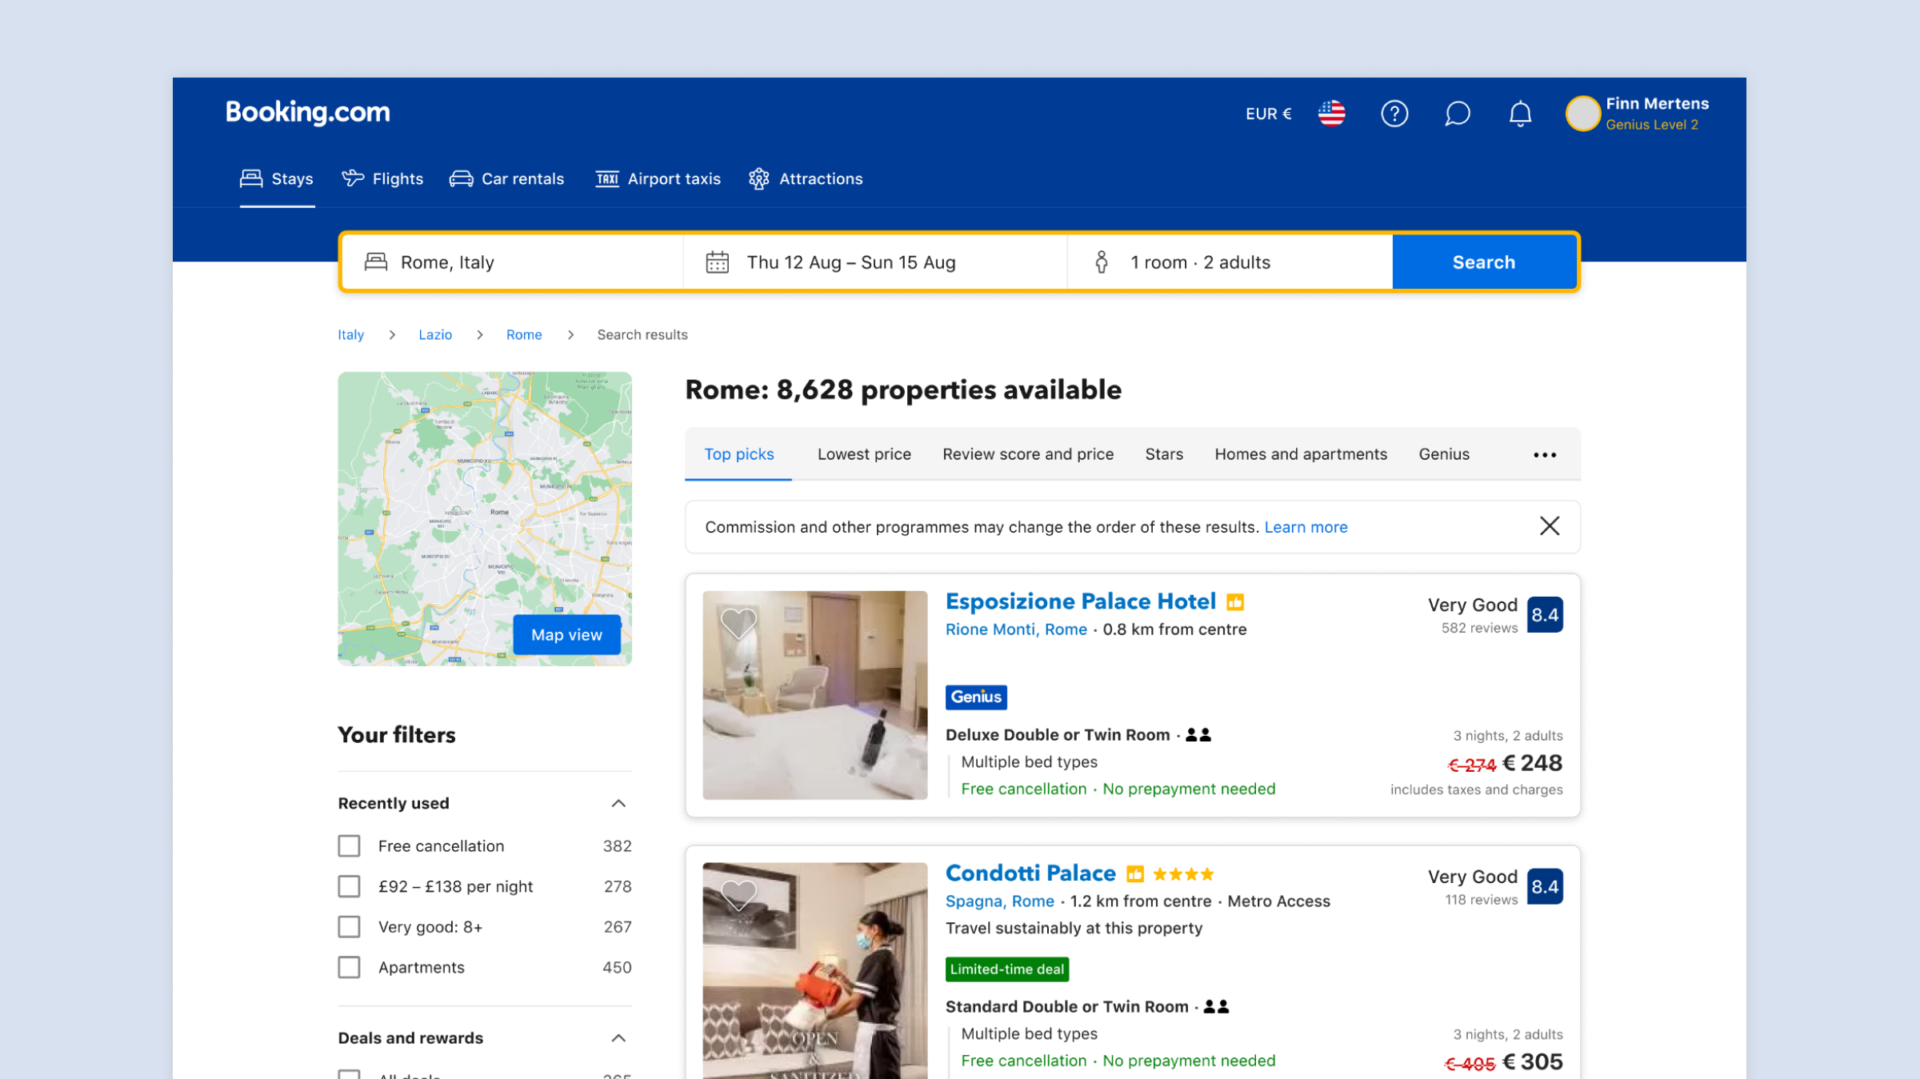The width and height of the screenshot is (1920, 1079).
Task: Open Esposizione Palace Hotel title link
Action: click(1081, 602)
